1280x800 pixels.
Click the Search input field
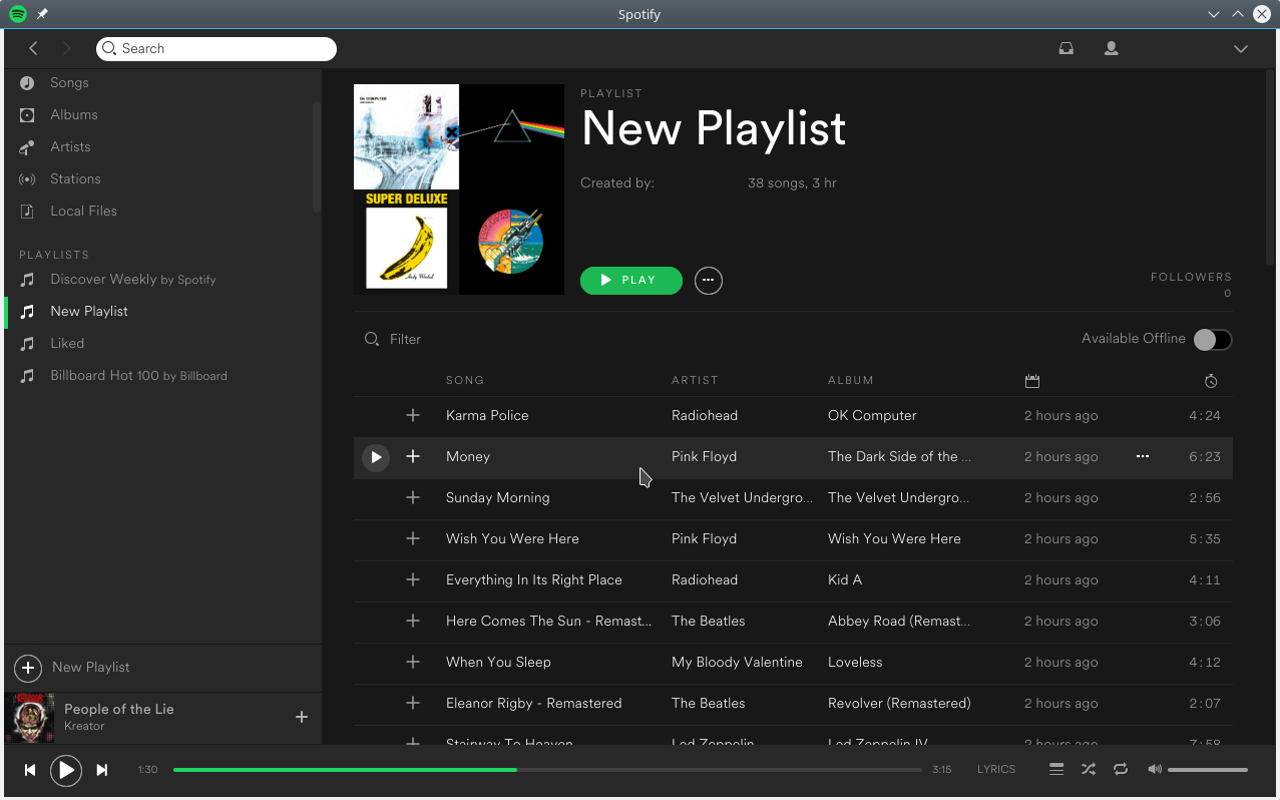tap(216, 48)
